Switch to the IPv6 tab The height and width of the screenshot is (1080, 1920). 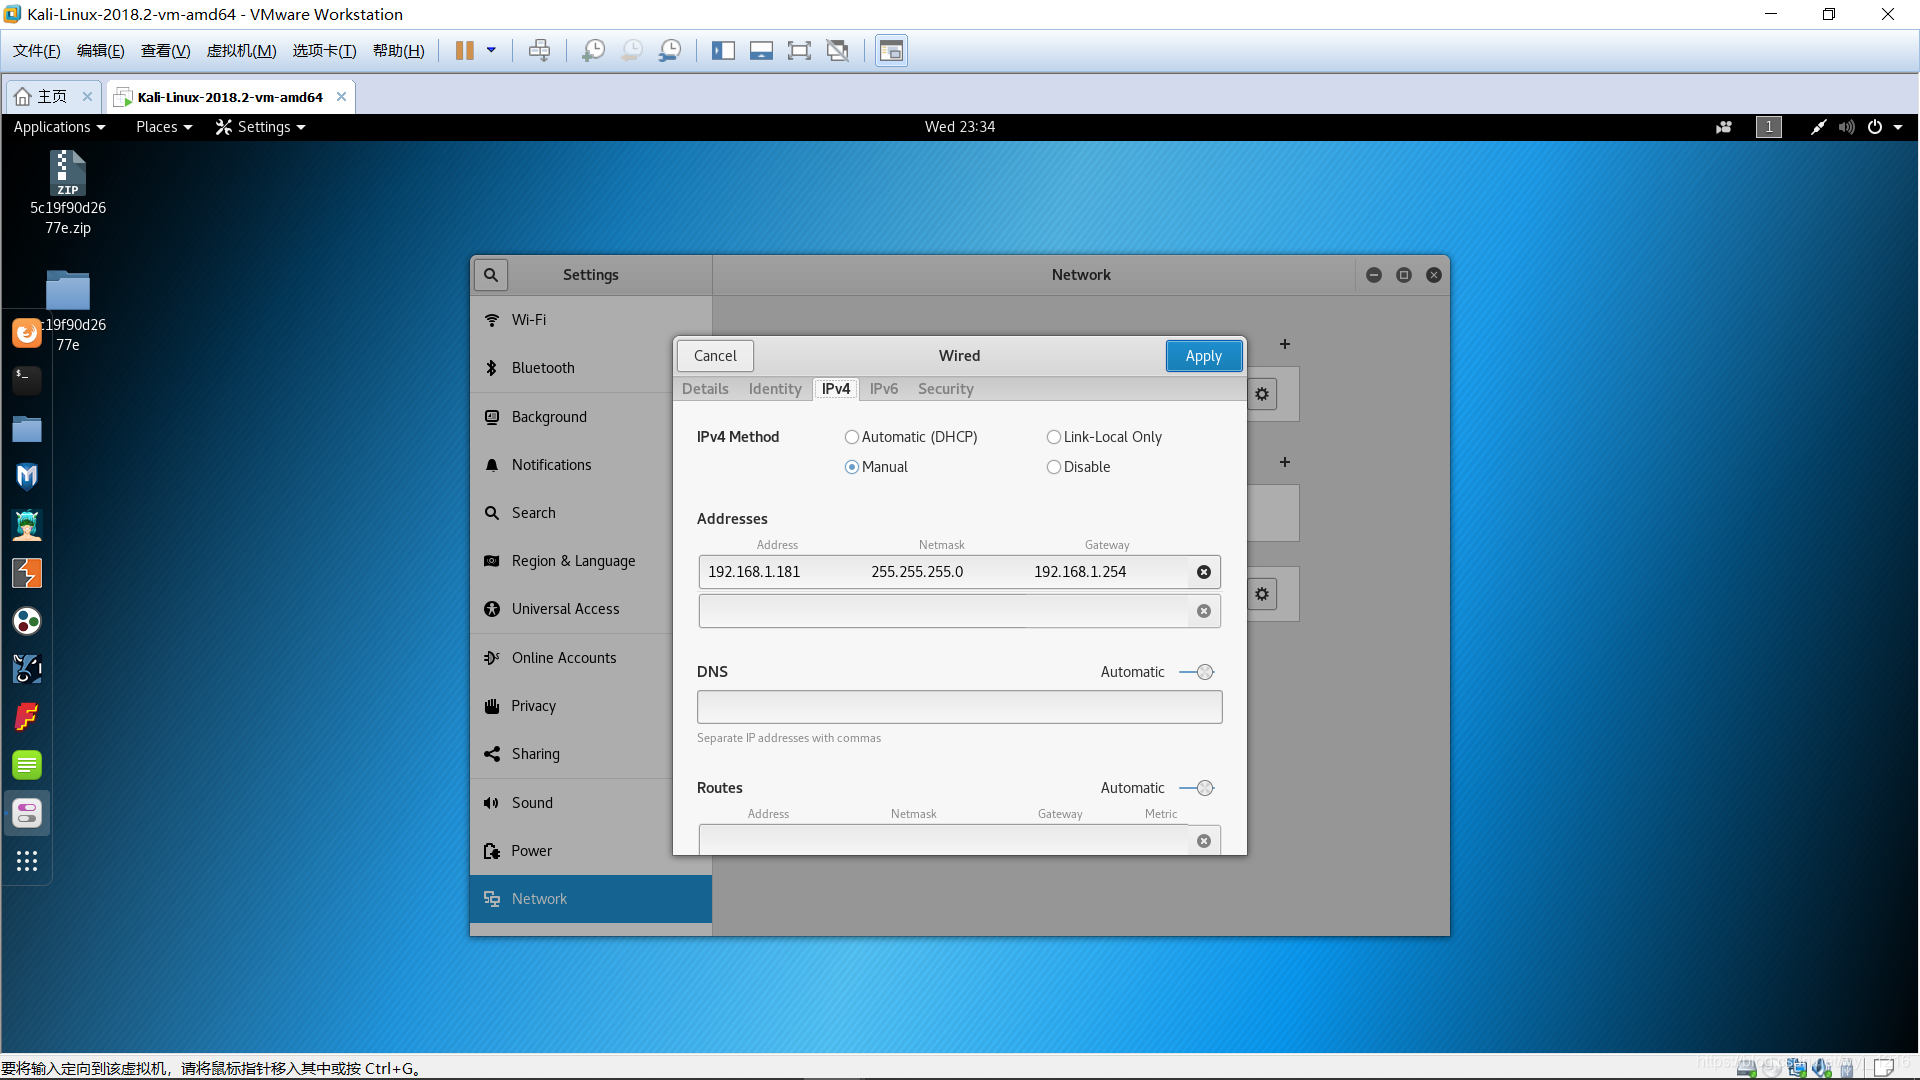click(884, 389)
